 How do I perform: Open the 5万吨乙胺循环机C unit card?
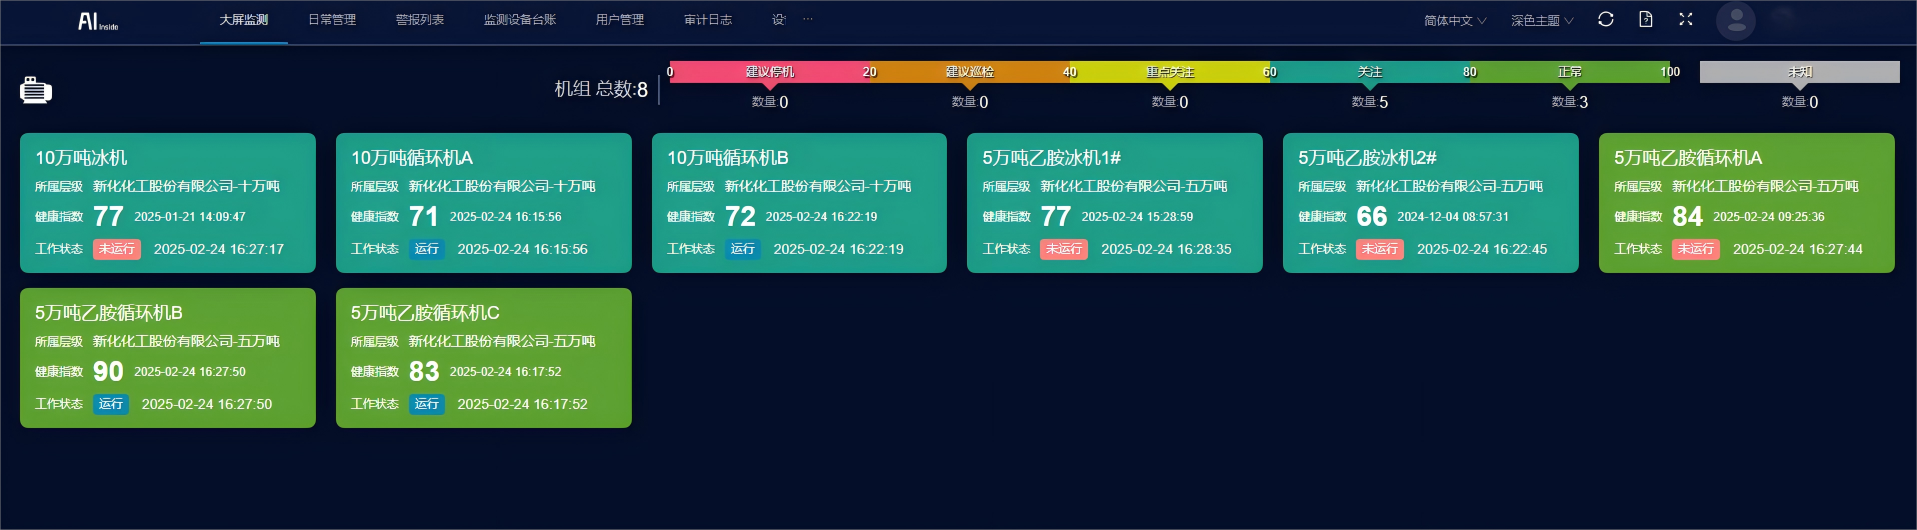pos(484,358)
